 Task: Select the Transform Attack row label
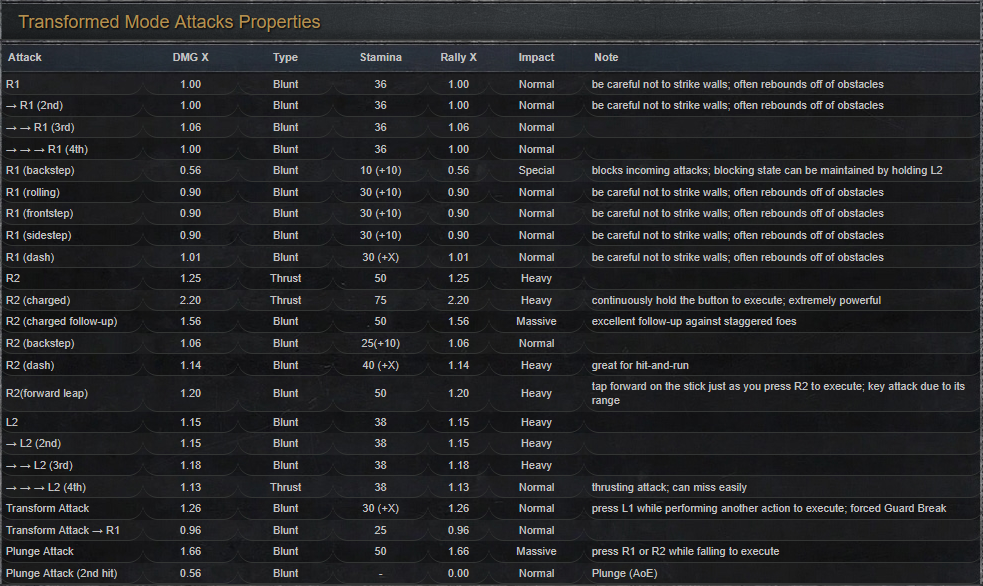48,508
